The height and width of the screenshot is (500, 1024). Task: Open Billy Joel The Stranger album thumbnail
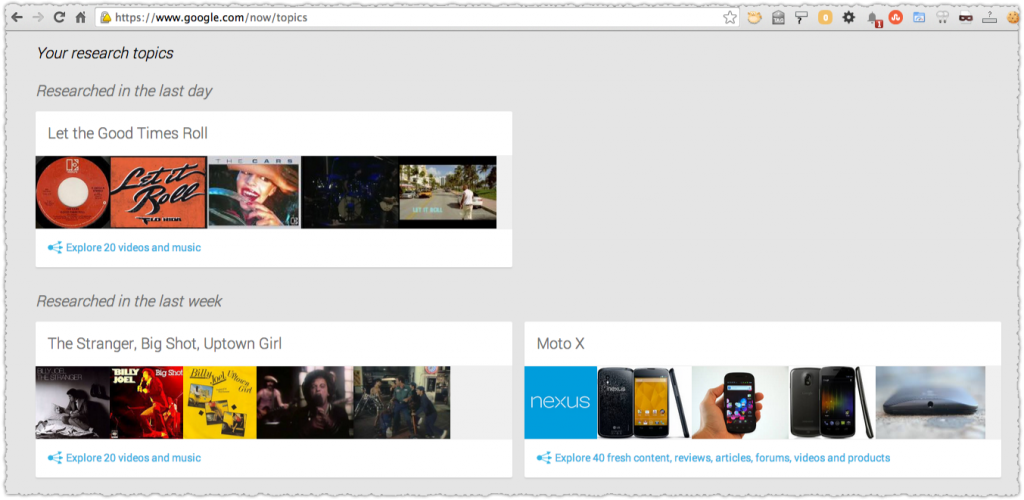(72, 403)
